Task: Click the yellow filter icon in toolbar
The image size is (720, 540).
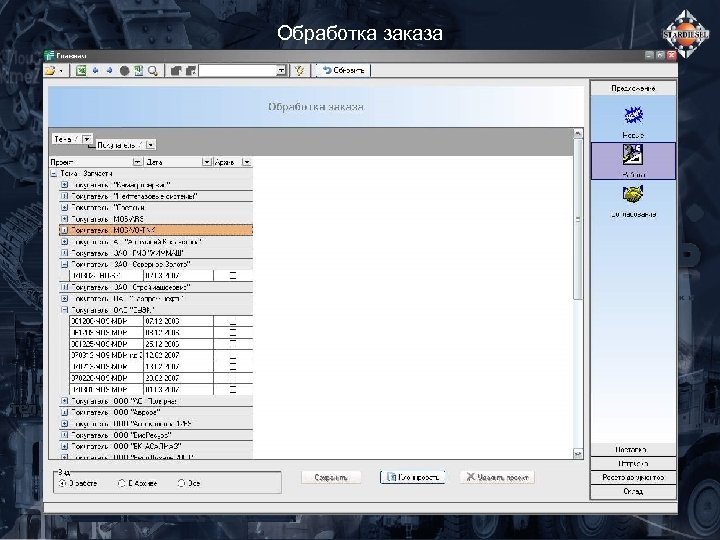Action: coord(299,71)
